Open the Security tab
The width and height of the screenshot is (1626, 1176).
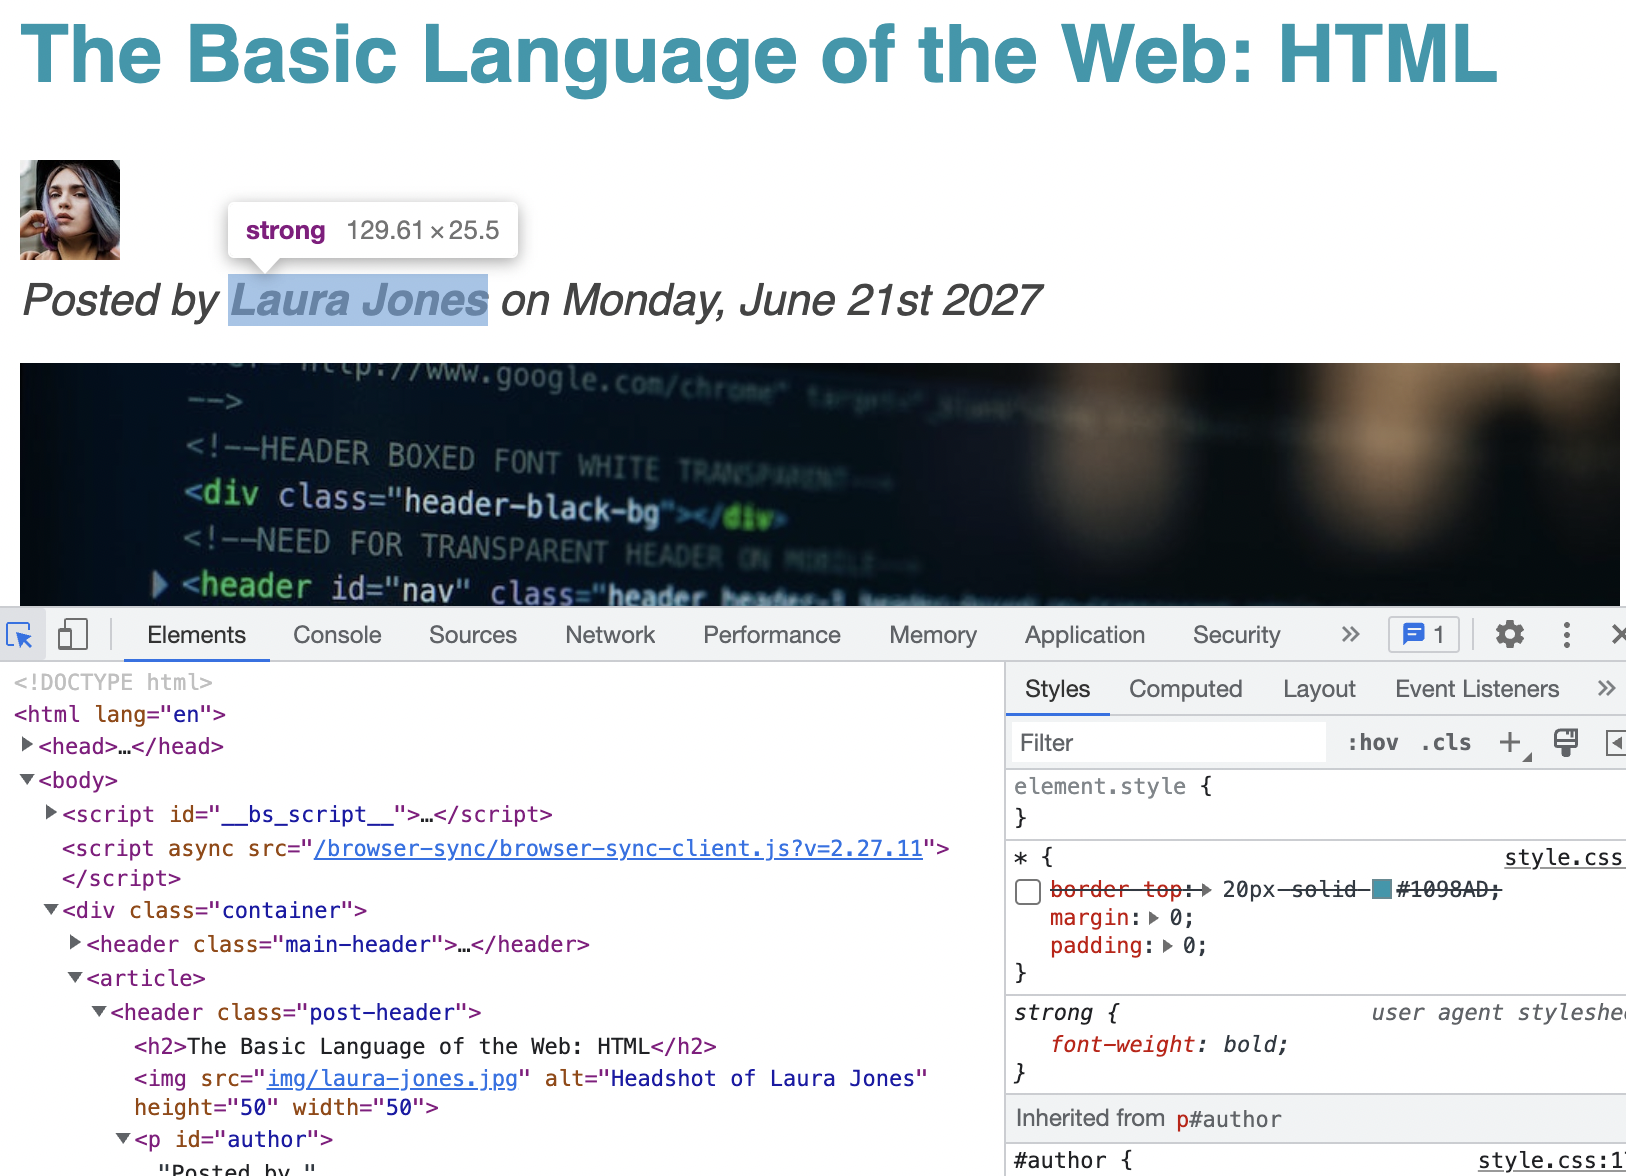click(x=1237, y=635)
